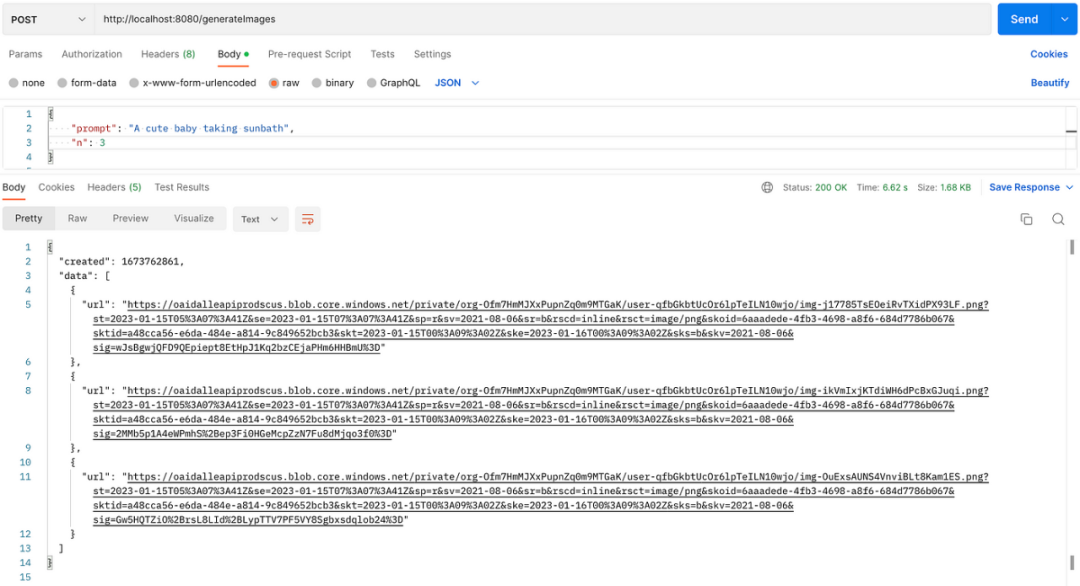Switch to the Test Results response tab

coord(182,187)
